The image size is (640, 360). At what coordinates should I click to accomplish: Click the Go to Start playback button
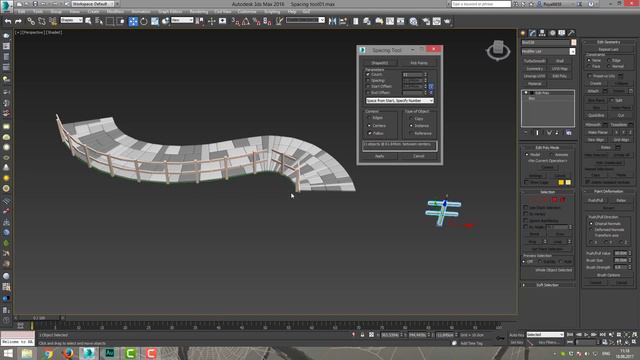pyautogui.click(x=570, y=335)
